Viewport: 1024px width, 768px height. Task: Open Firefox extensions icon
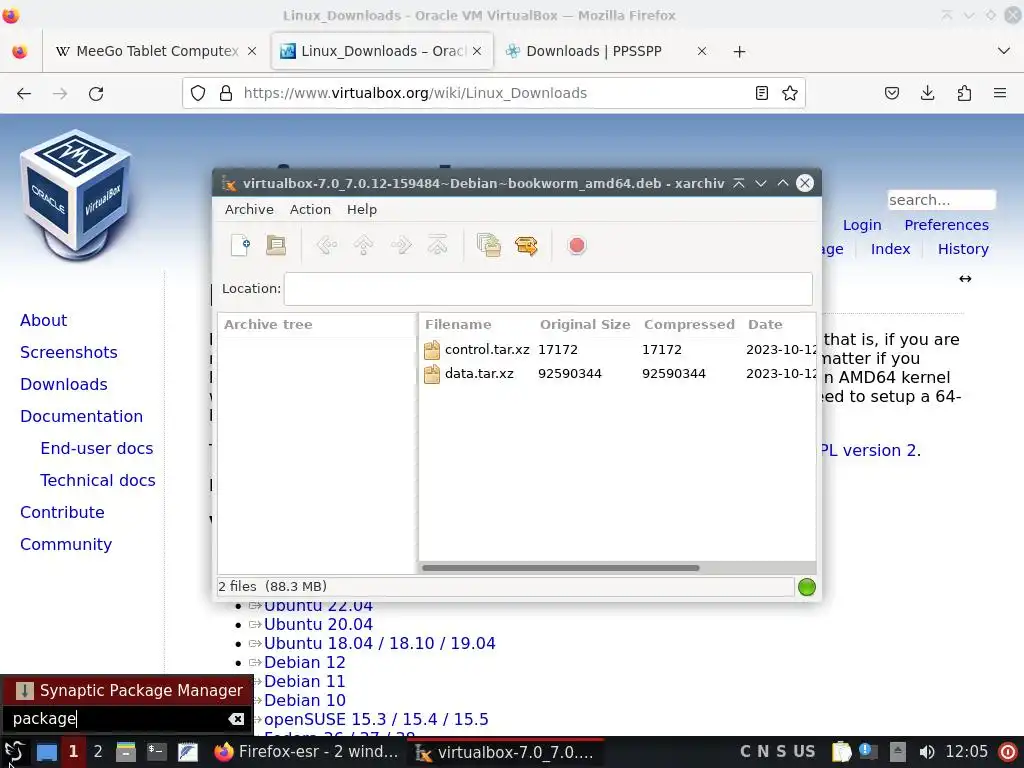[x=964, y=93]
